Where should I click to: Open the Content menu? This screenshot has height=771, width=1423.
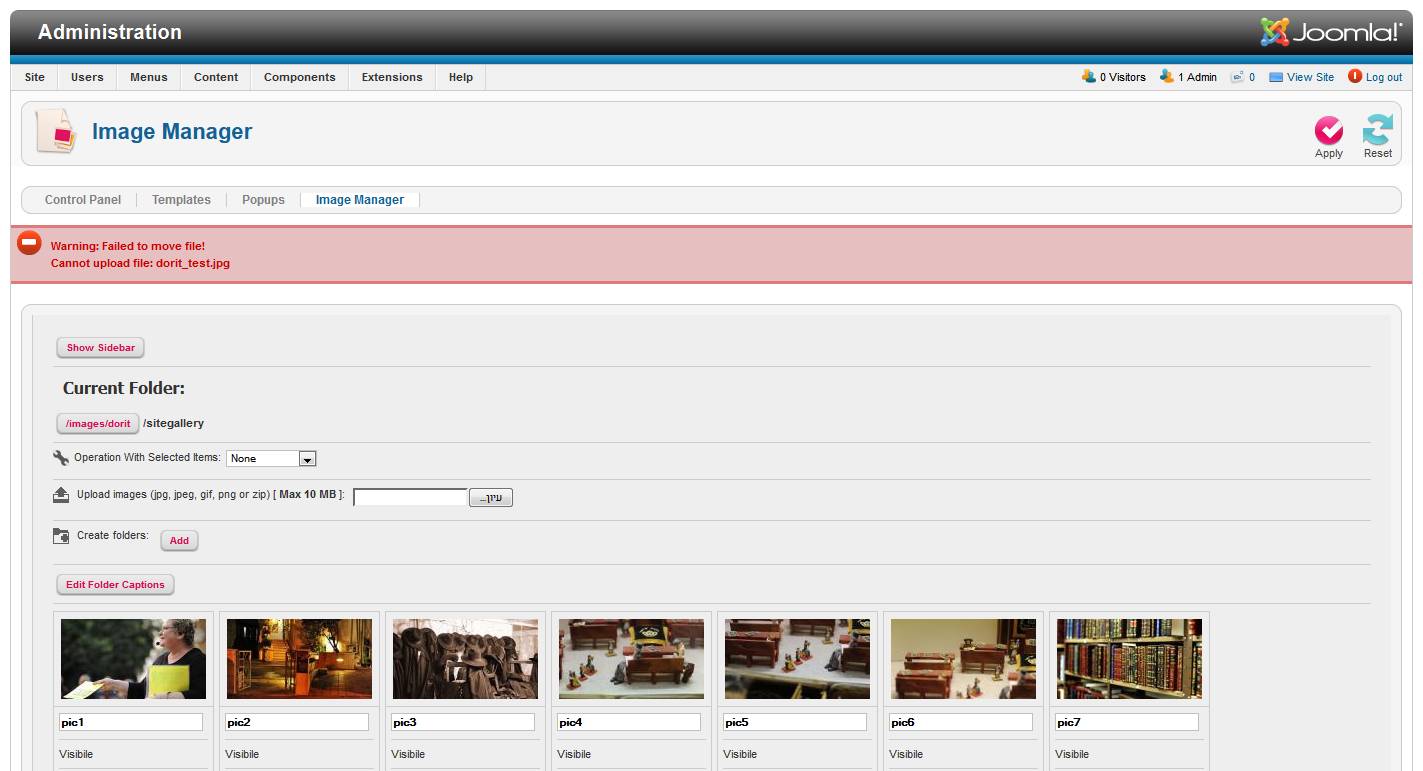coord(216,77)
